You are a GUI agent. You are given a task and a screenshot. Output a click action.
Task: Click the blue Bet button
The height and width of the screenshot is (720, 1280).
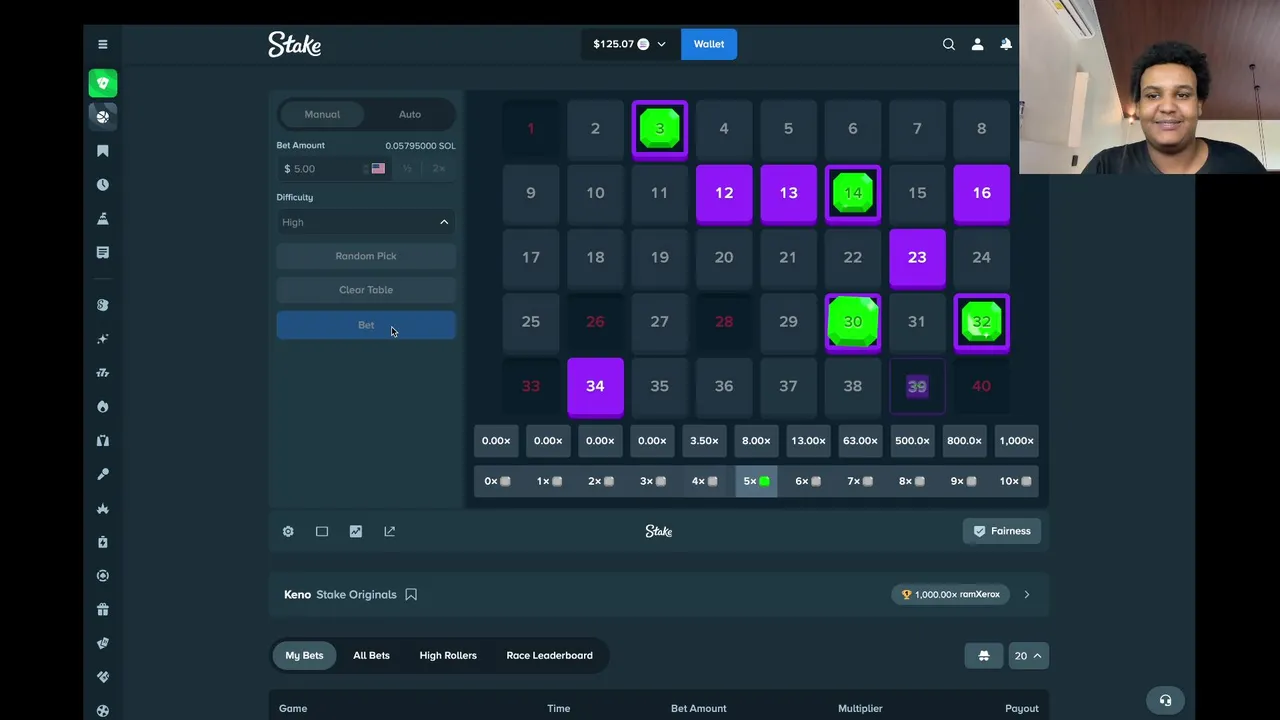click(366, 325)
